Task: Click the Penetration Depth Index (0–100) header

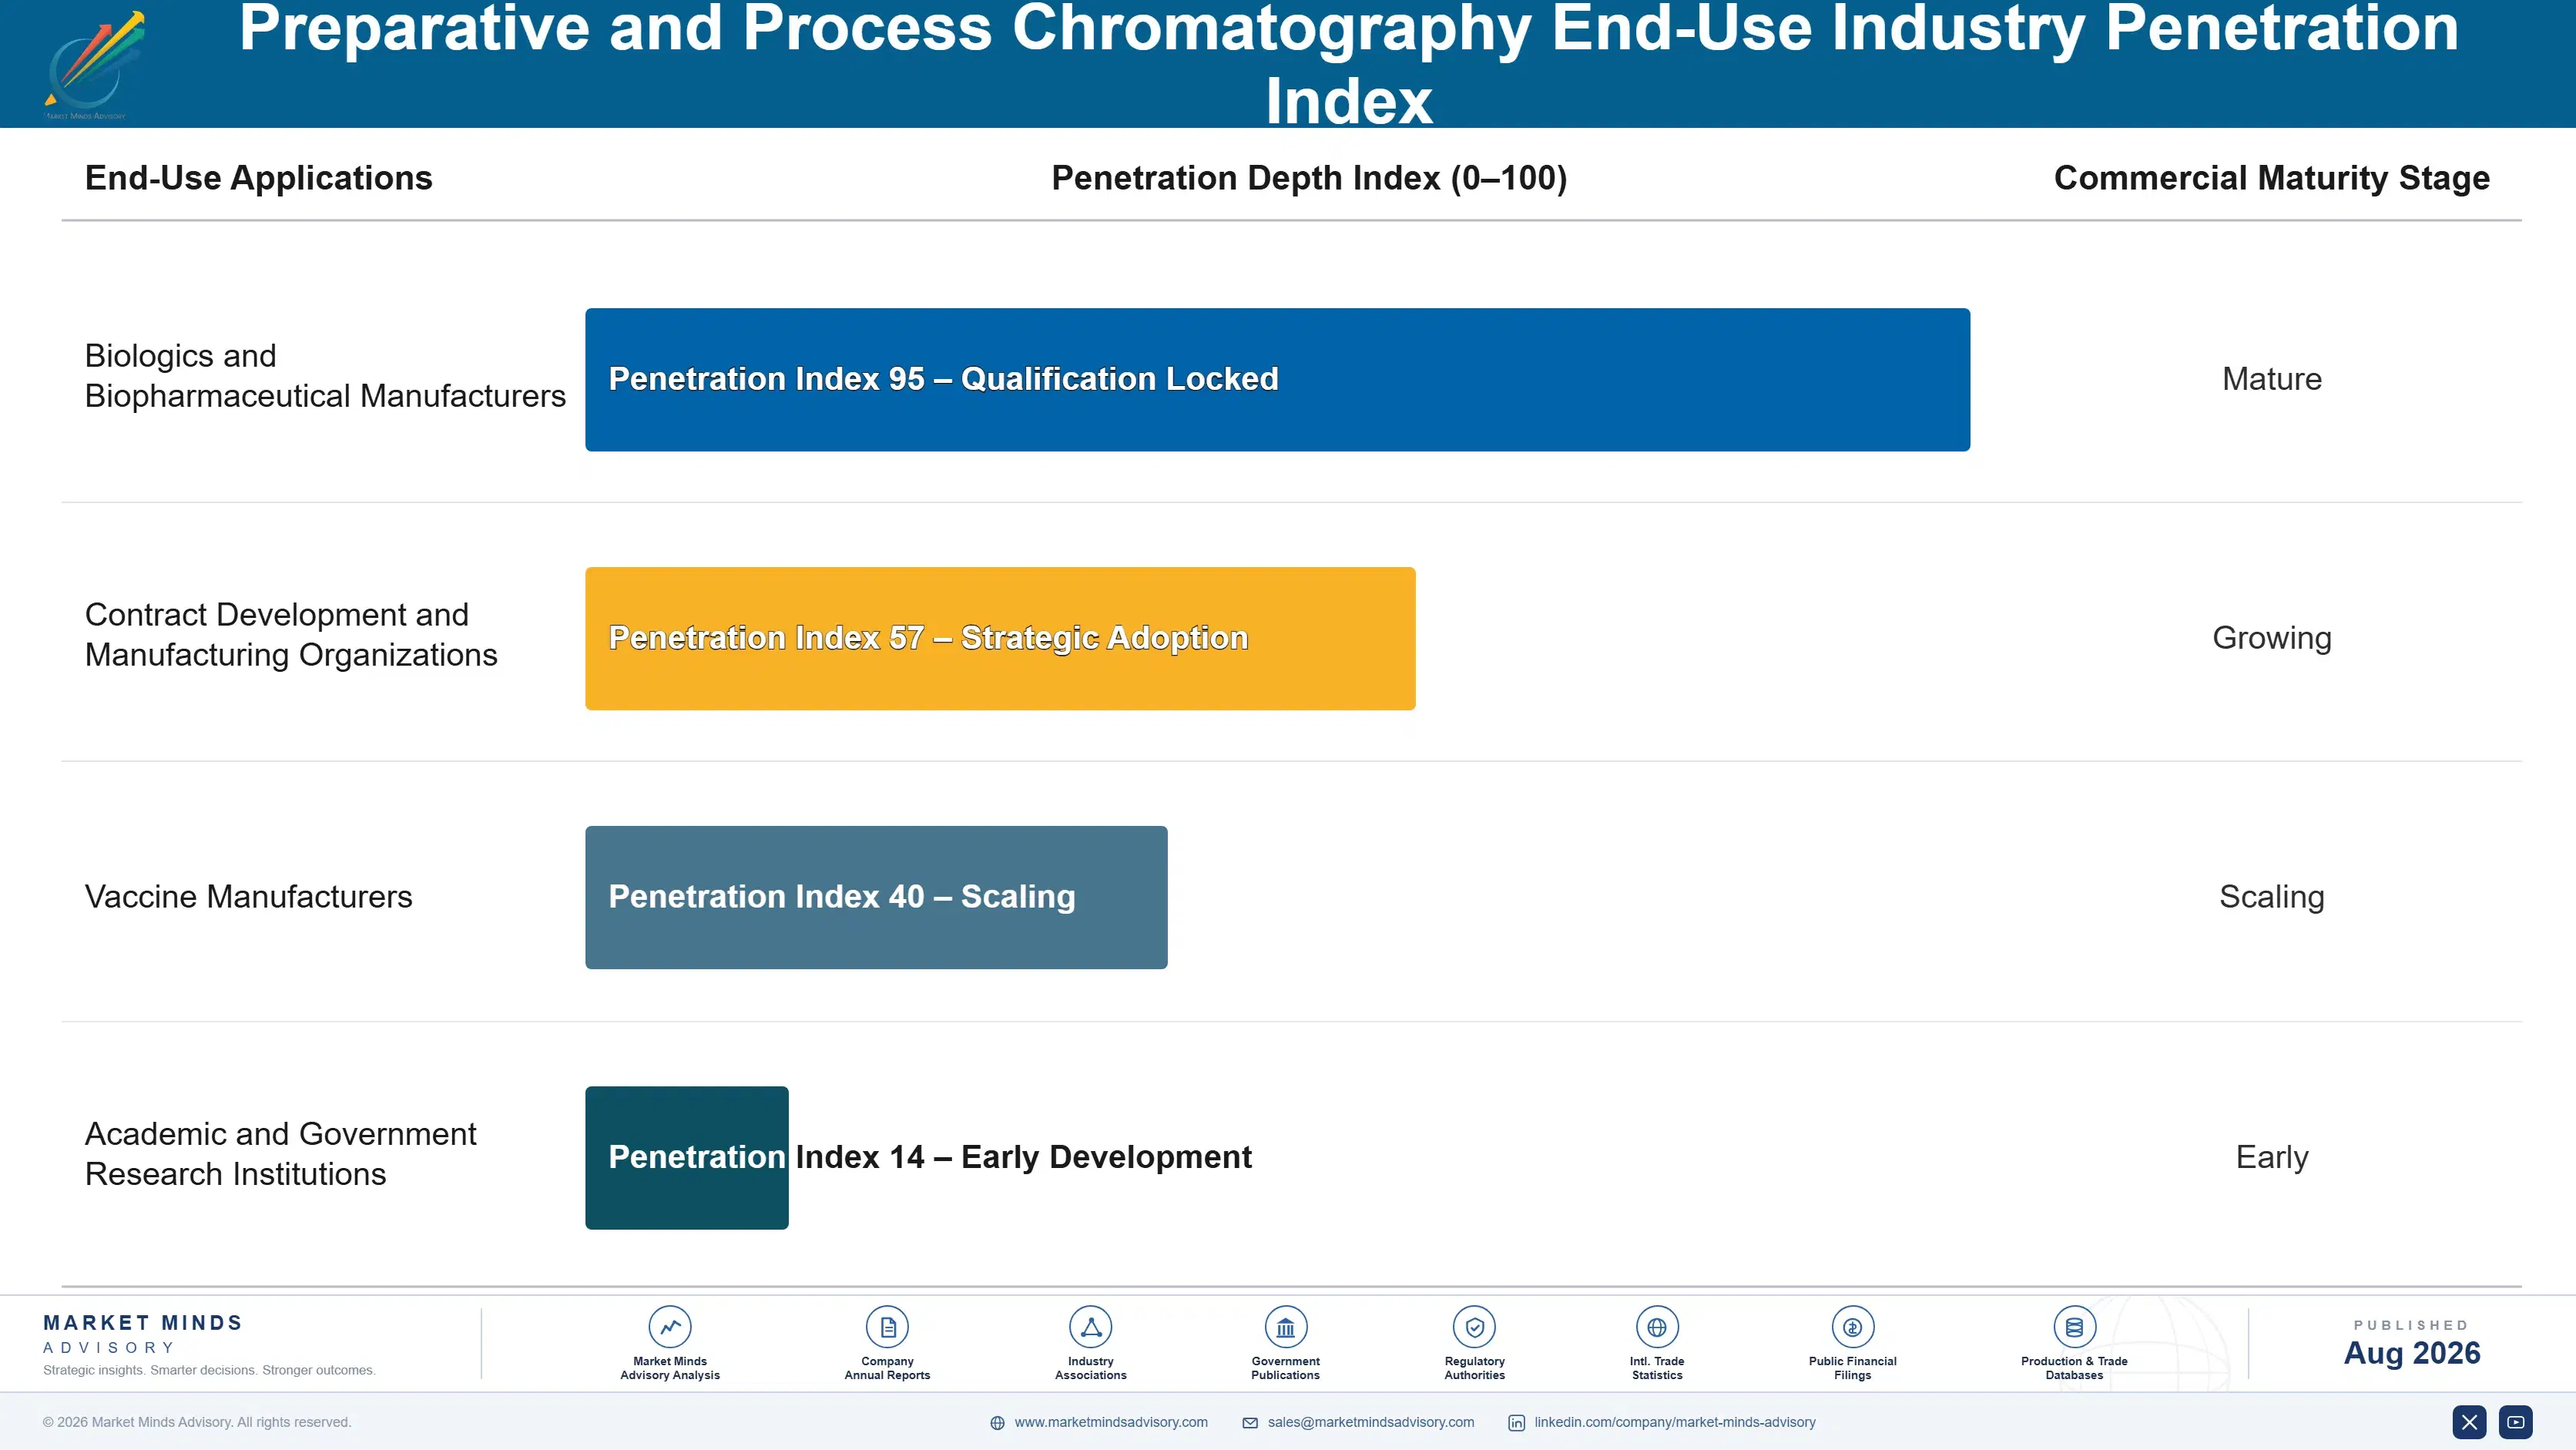Action: coord(1309,178)
